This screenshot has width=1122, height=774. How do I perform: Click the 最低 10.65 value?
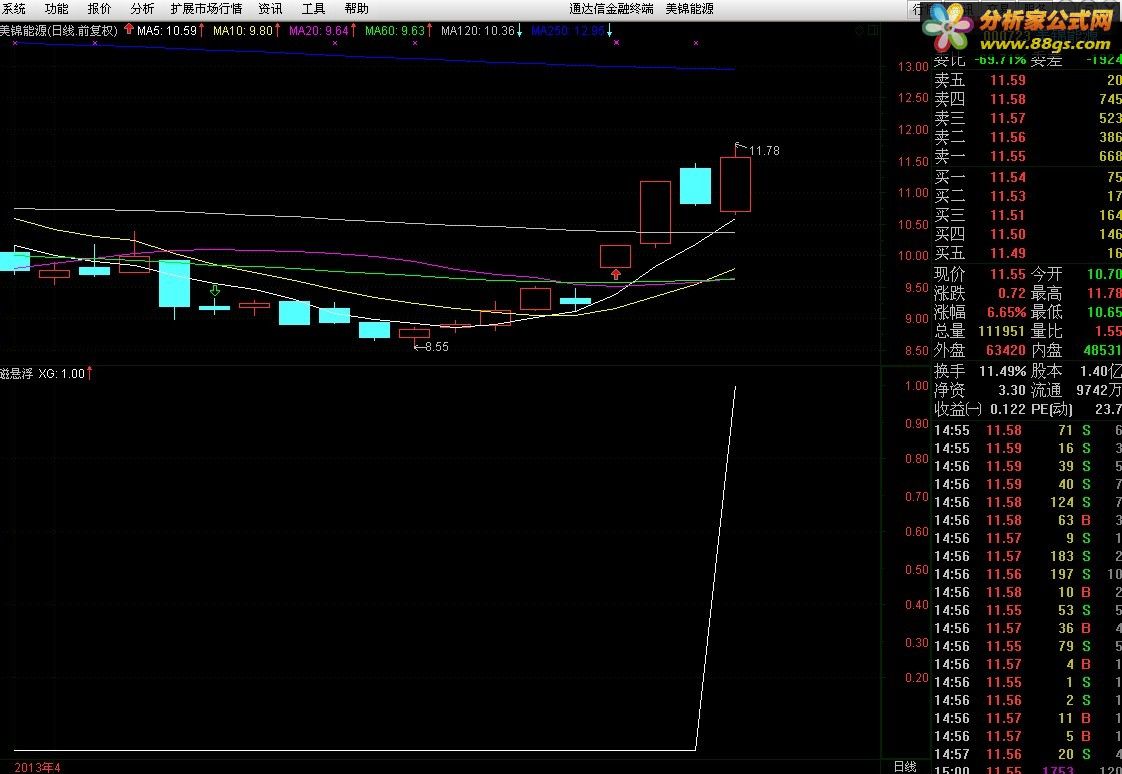point(1104,313)
